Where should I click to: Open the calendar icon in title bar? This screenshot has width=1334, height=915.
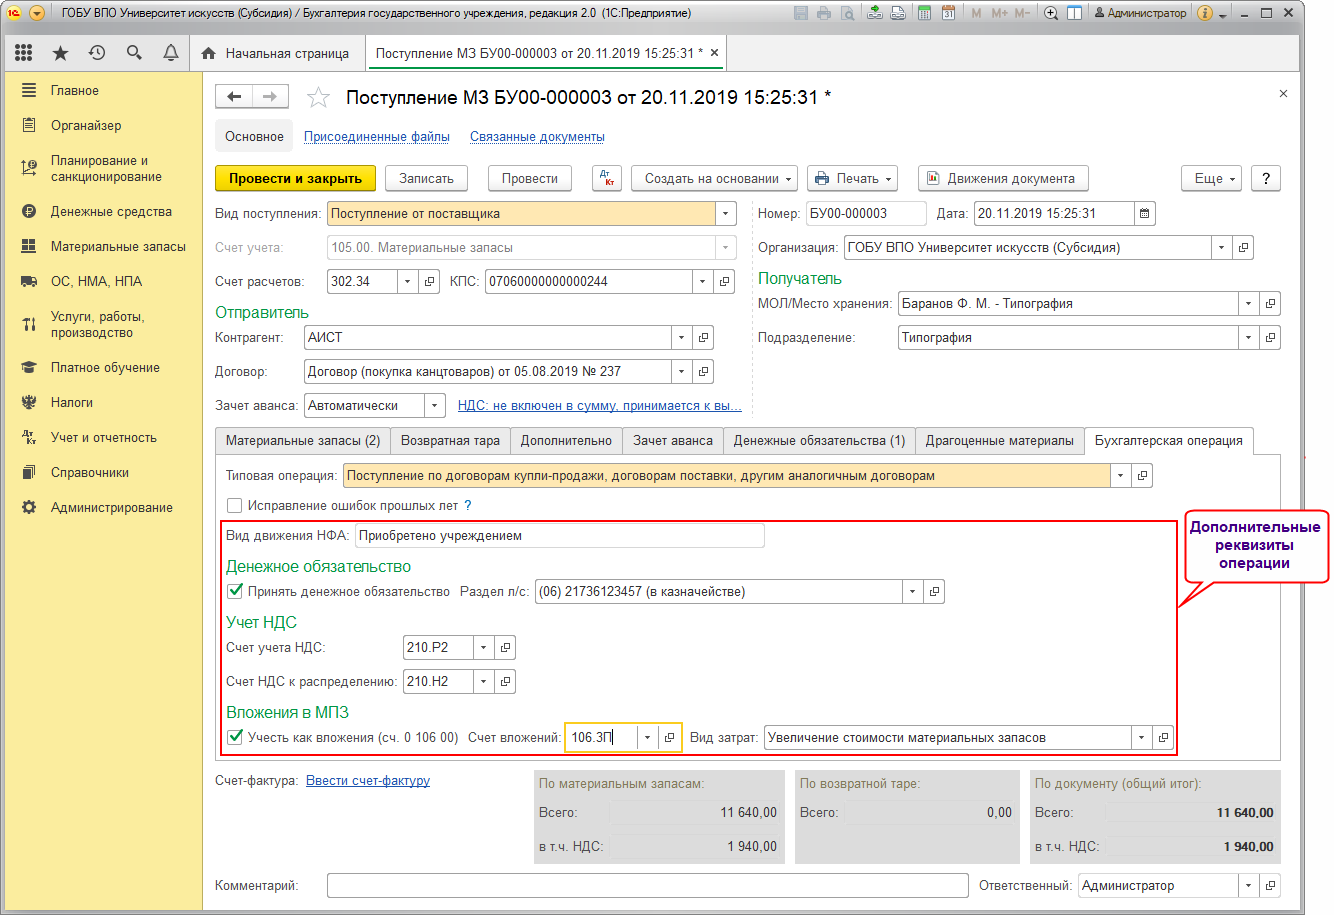948,13
